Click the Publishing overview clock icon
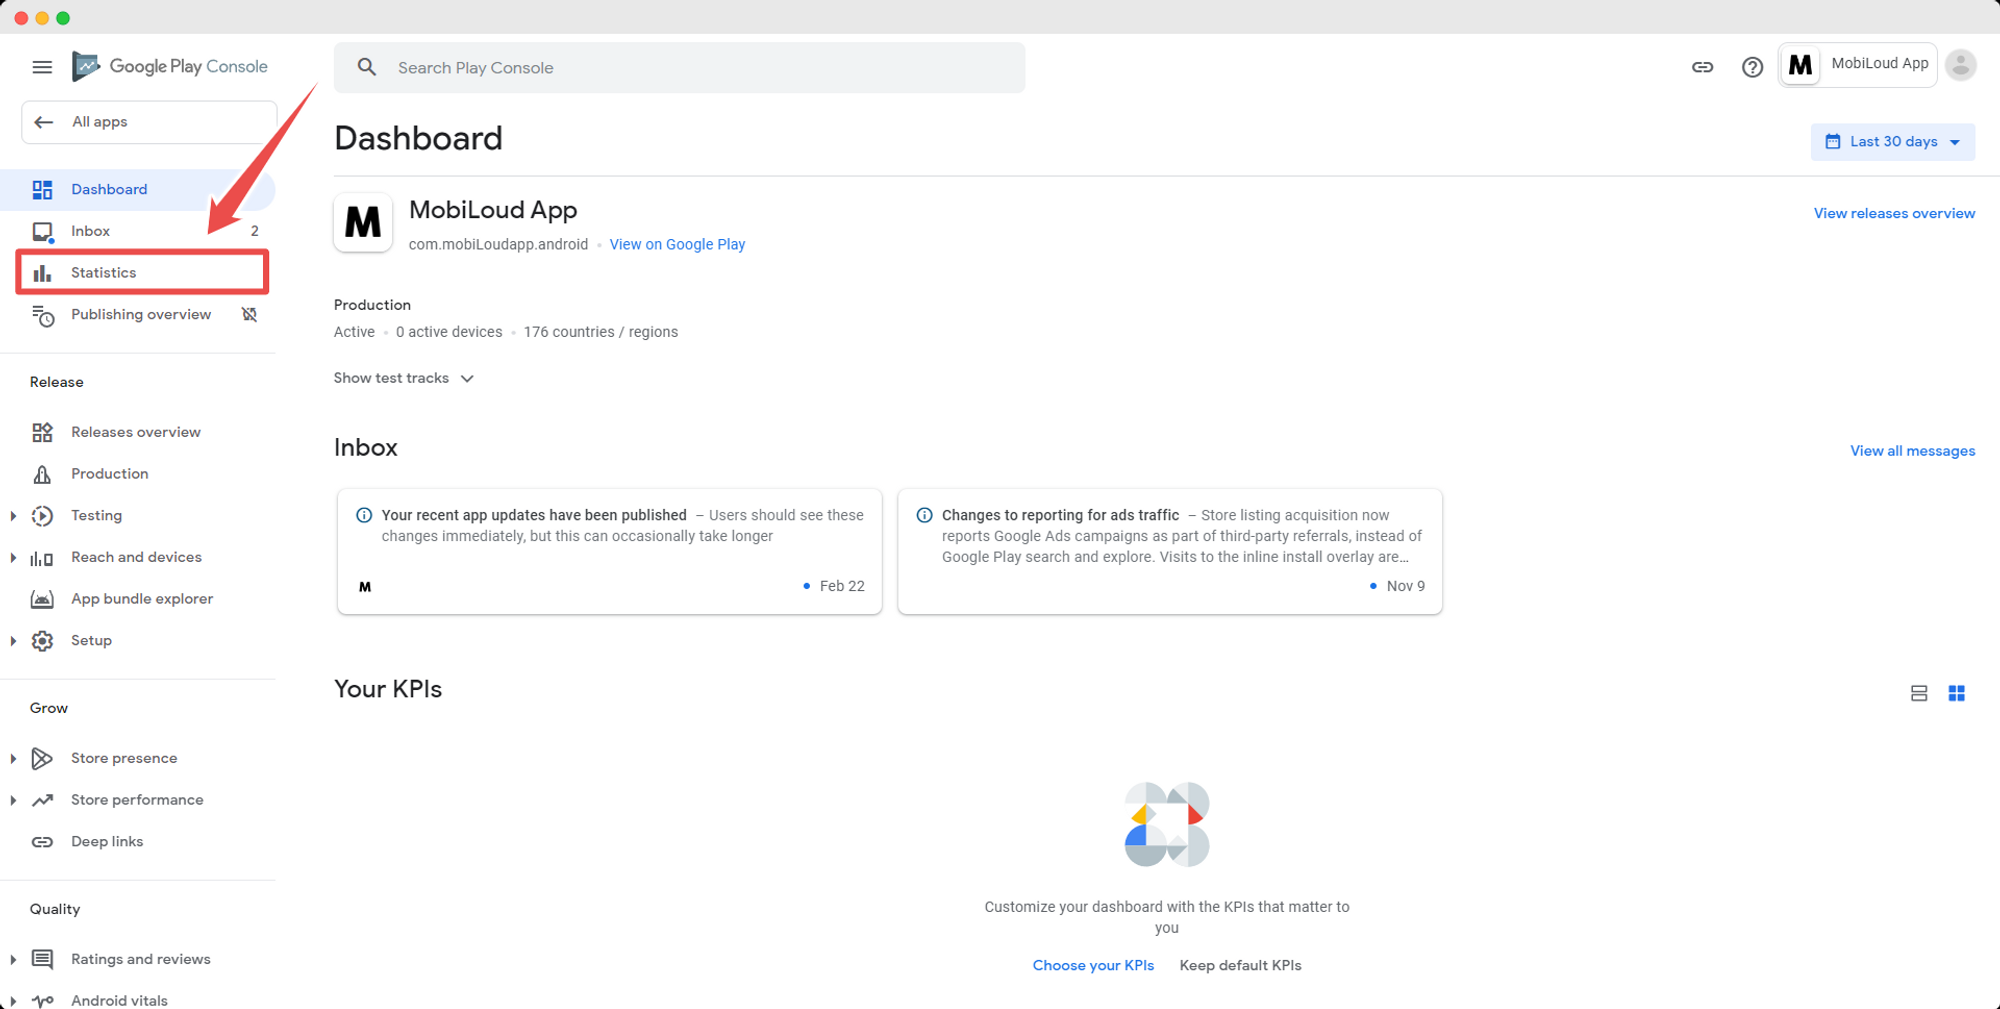This screenshot has height=1009, width=2000. (43, 315)
